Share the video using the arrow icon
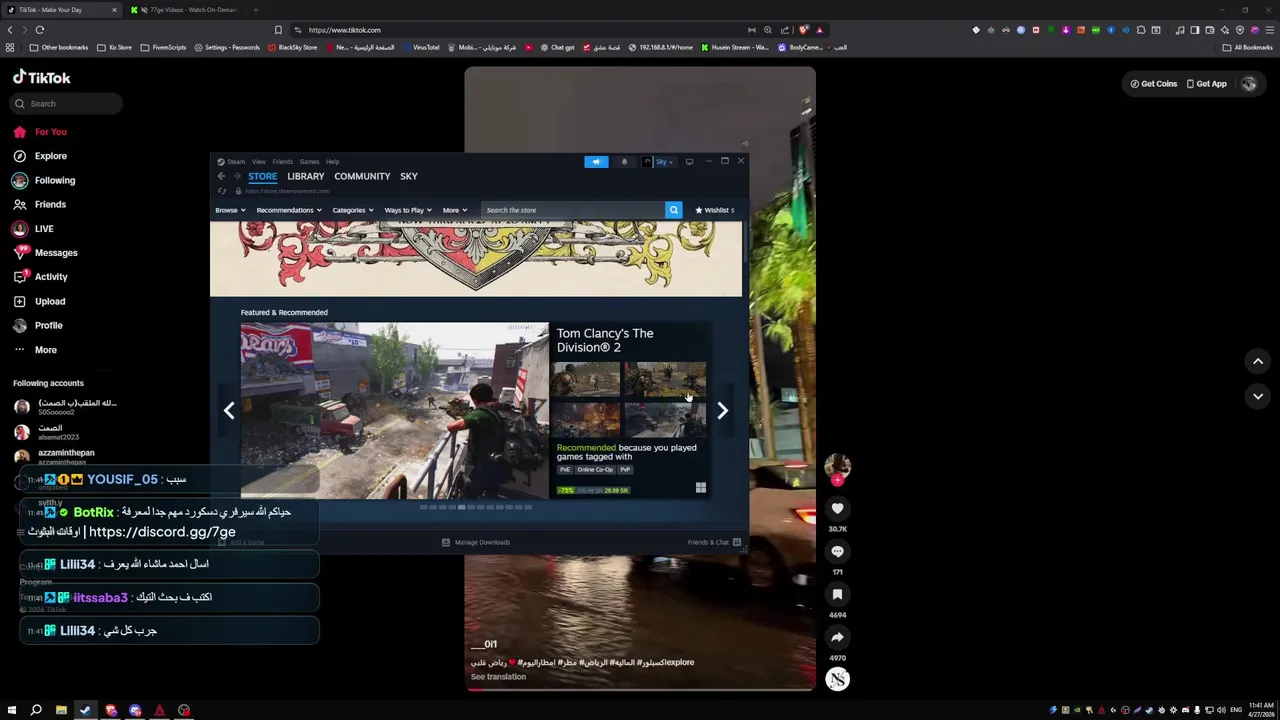This screenshot has height=720, width=1280. coord(837,637)
